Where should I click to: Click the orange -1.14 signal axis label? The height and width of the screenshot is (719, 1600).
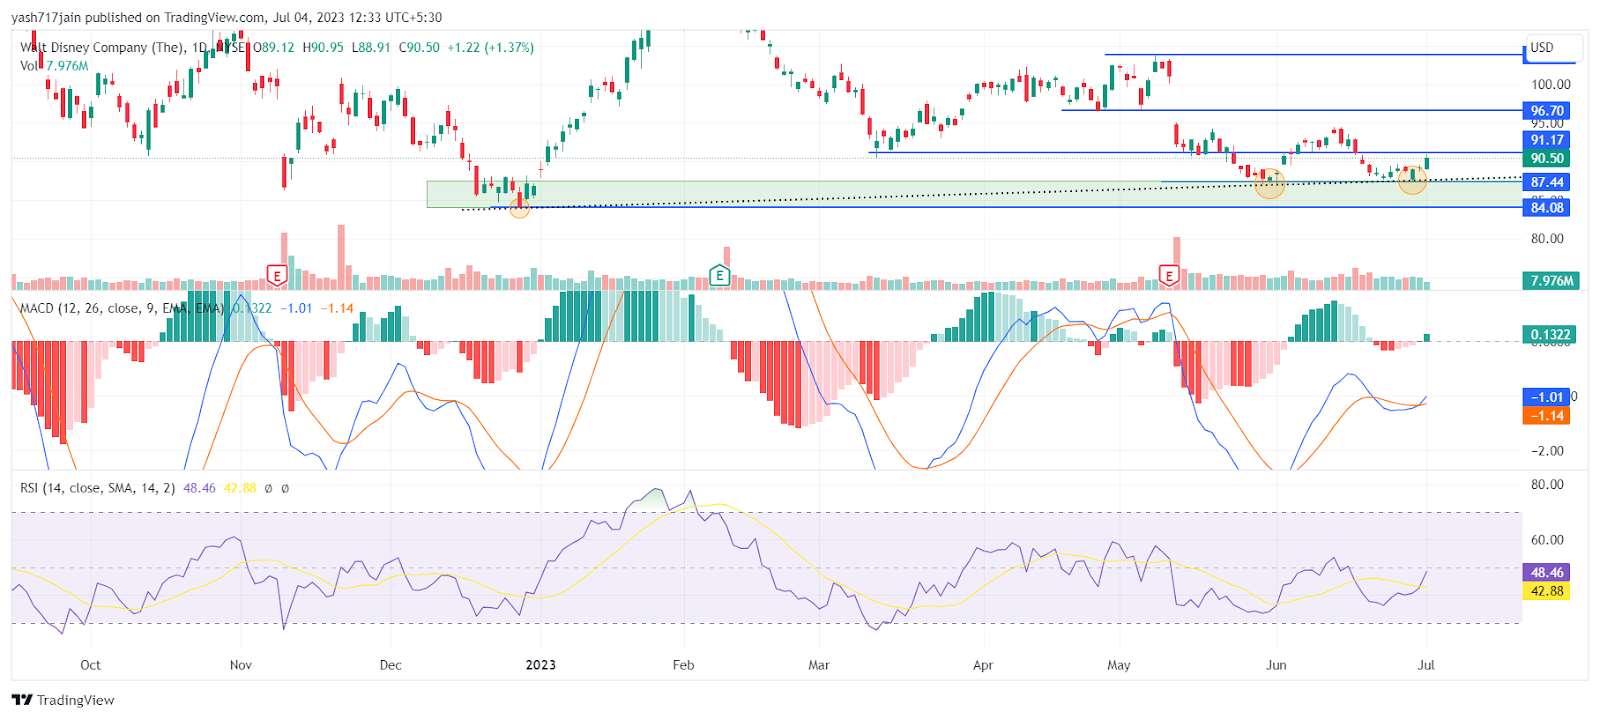pos(1547,415)
